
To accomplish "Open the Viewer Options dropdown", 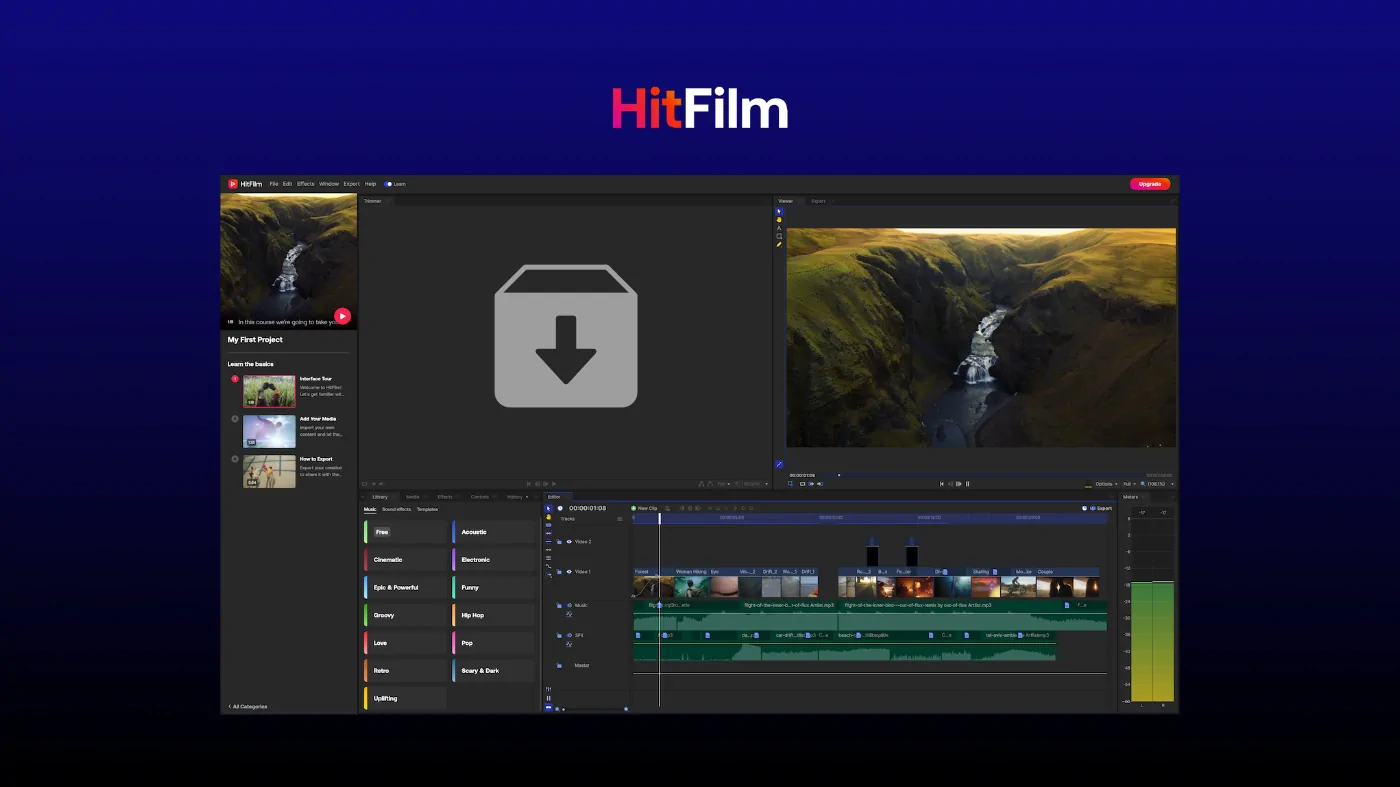I will click(1107, 484).
